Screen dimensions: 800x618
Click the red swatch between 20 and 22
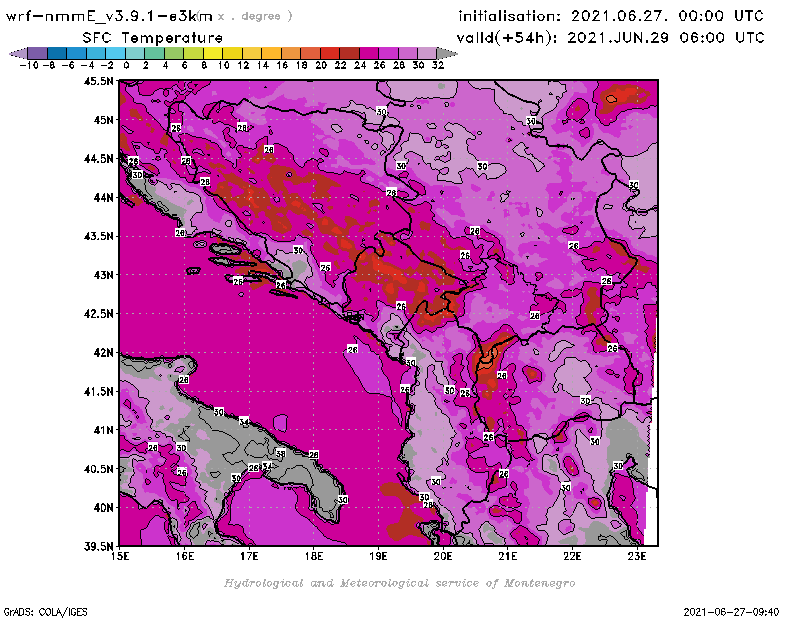pyautogui.click(x=330, y=53)
